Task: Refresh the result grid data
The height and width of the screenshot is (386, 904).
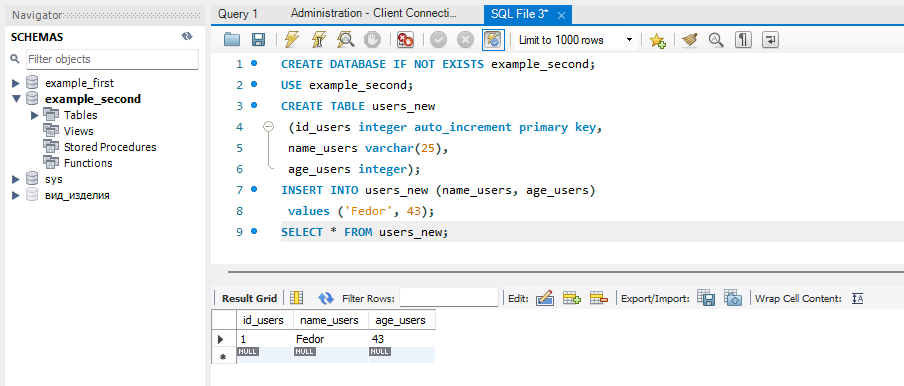Action: (x=326, y=298)
